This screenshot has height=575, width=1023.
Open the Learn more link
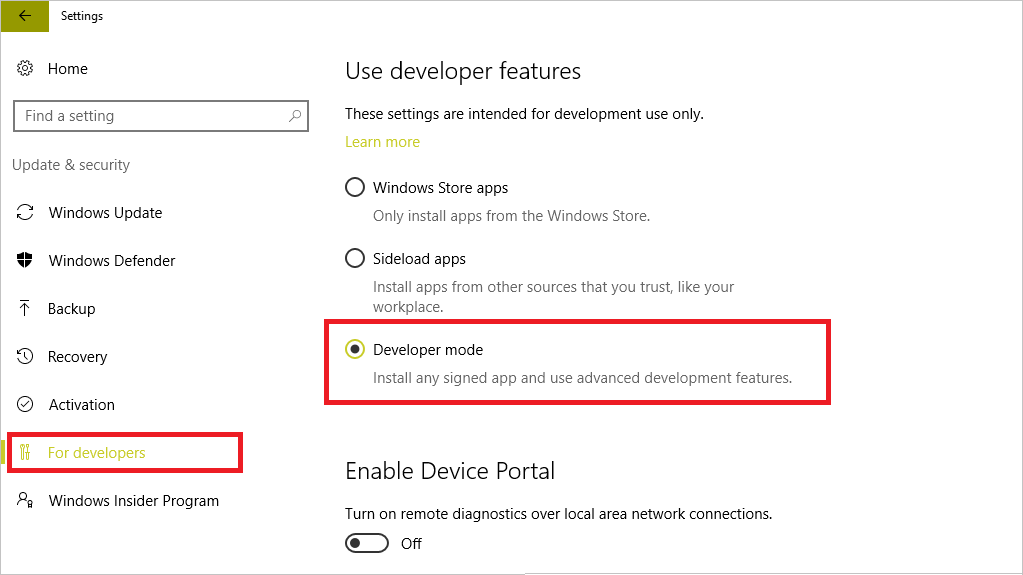coord(382,142)
